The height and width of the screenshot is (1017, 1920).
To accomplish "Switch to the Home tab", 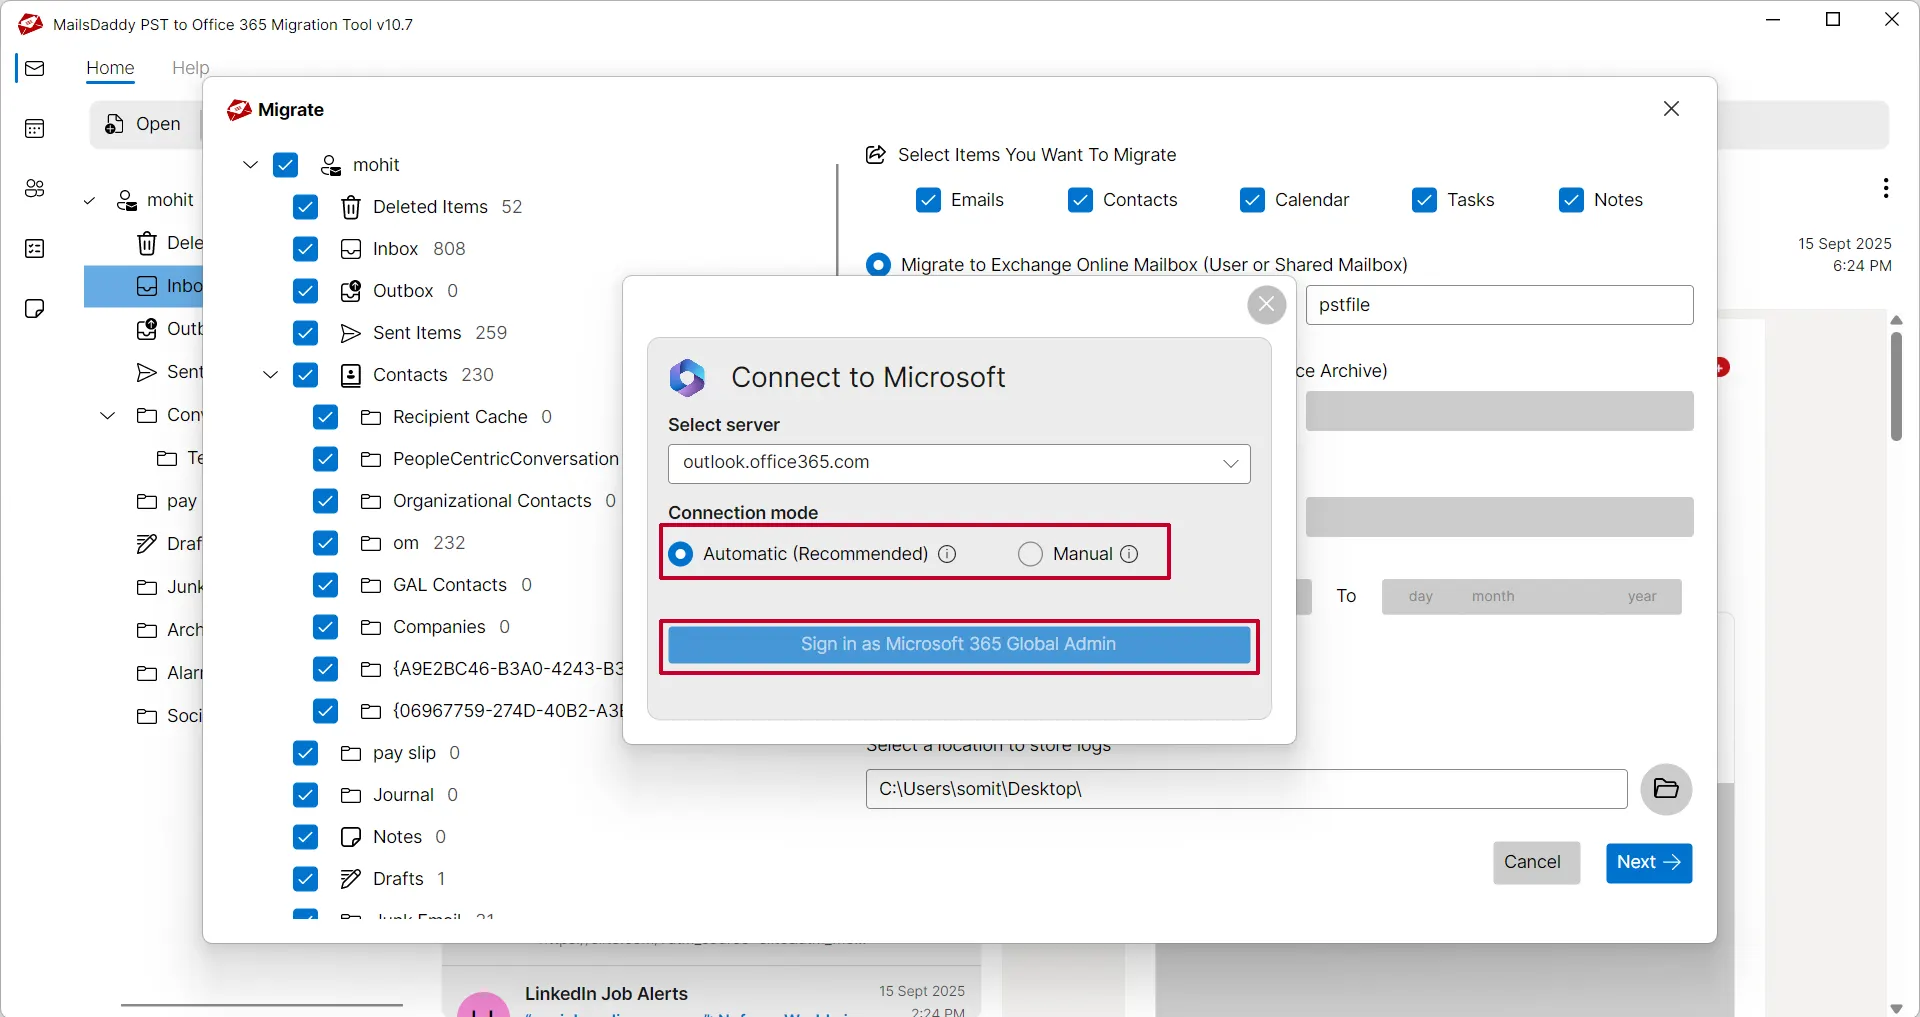I will (110, 68).
